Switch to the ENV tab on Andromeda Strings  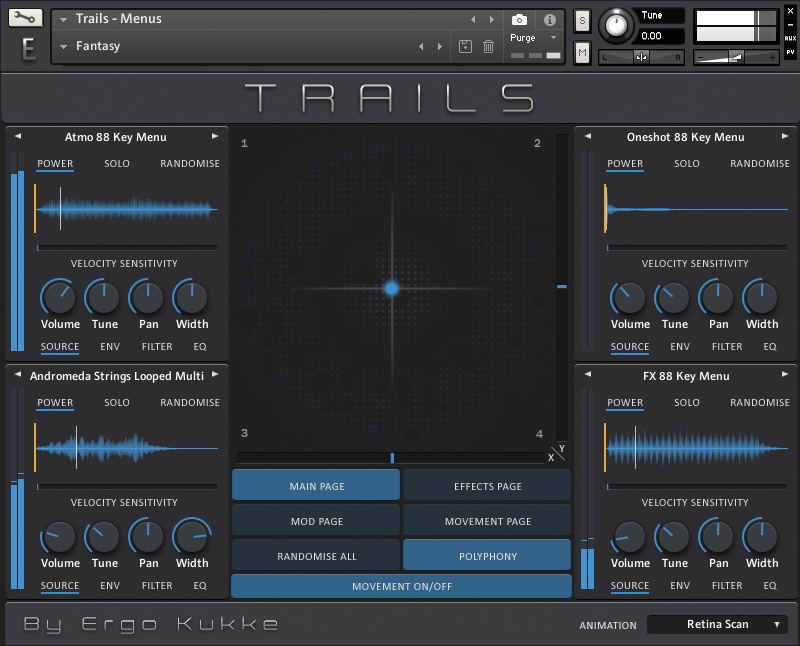click(x=110, y=585)
